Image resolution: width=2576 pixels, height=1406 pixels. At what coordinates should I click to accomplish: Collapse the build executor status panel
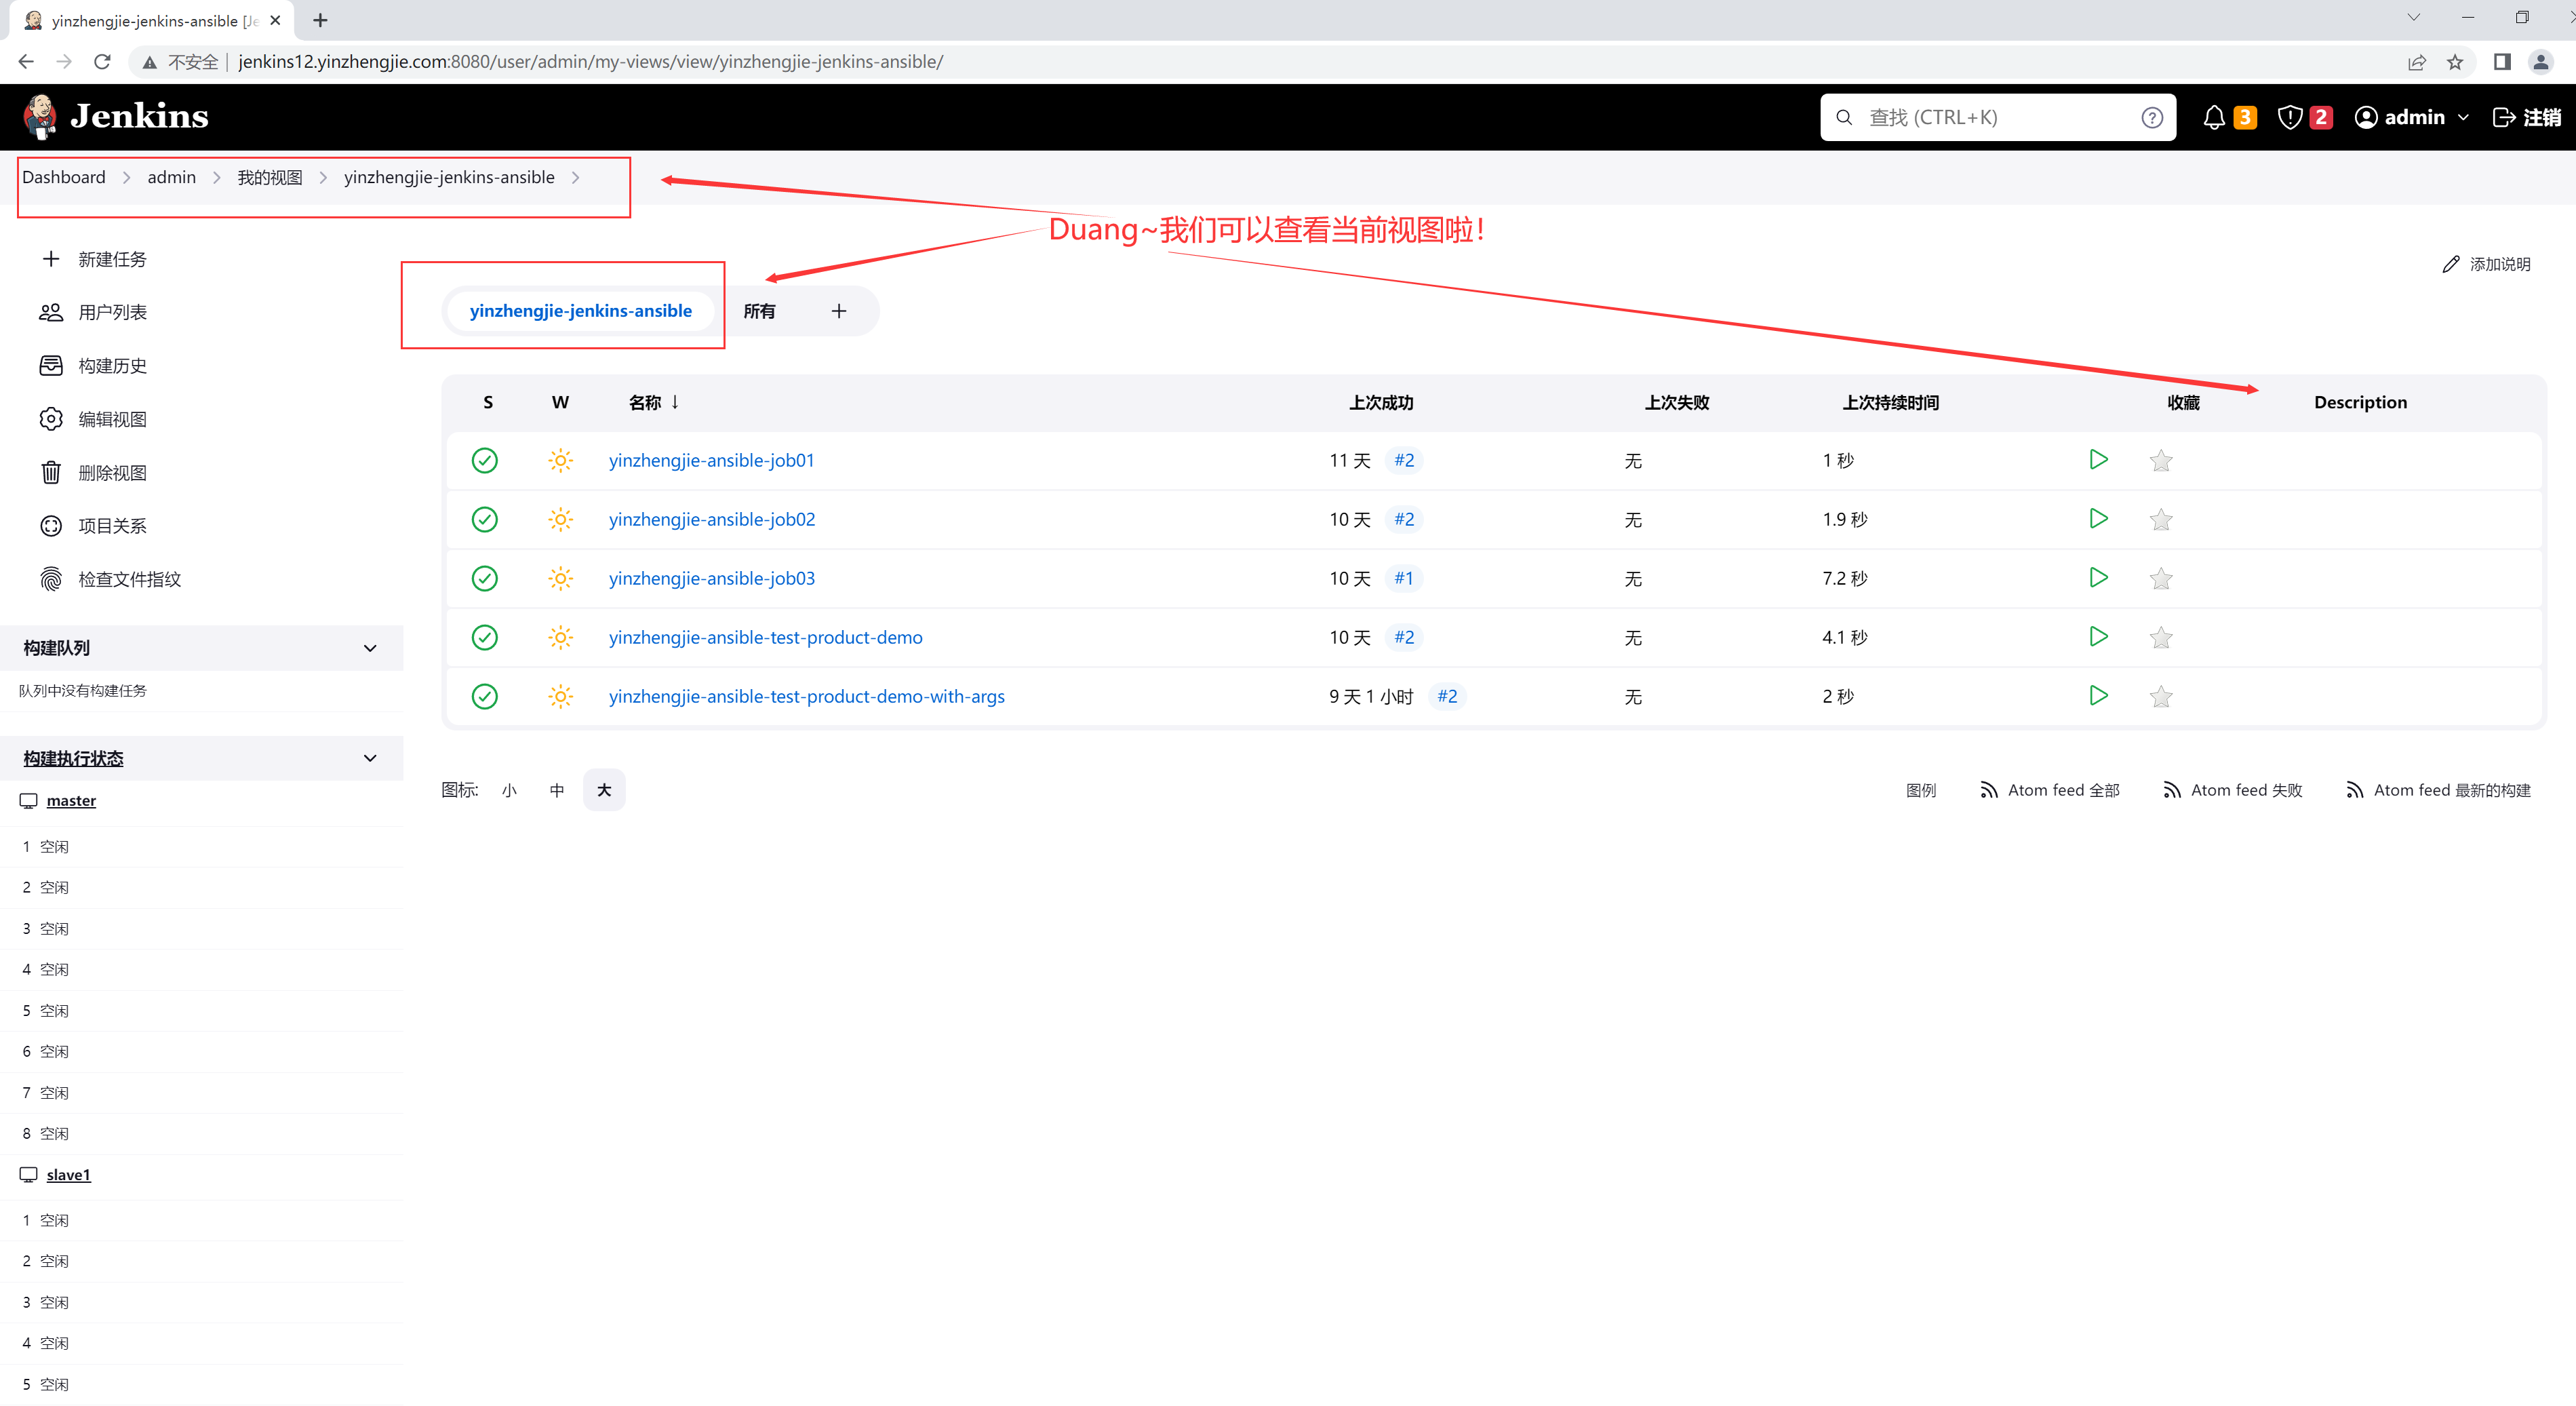370,758
